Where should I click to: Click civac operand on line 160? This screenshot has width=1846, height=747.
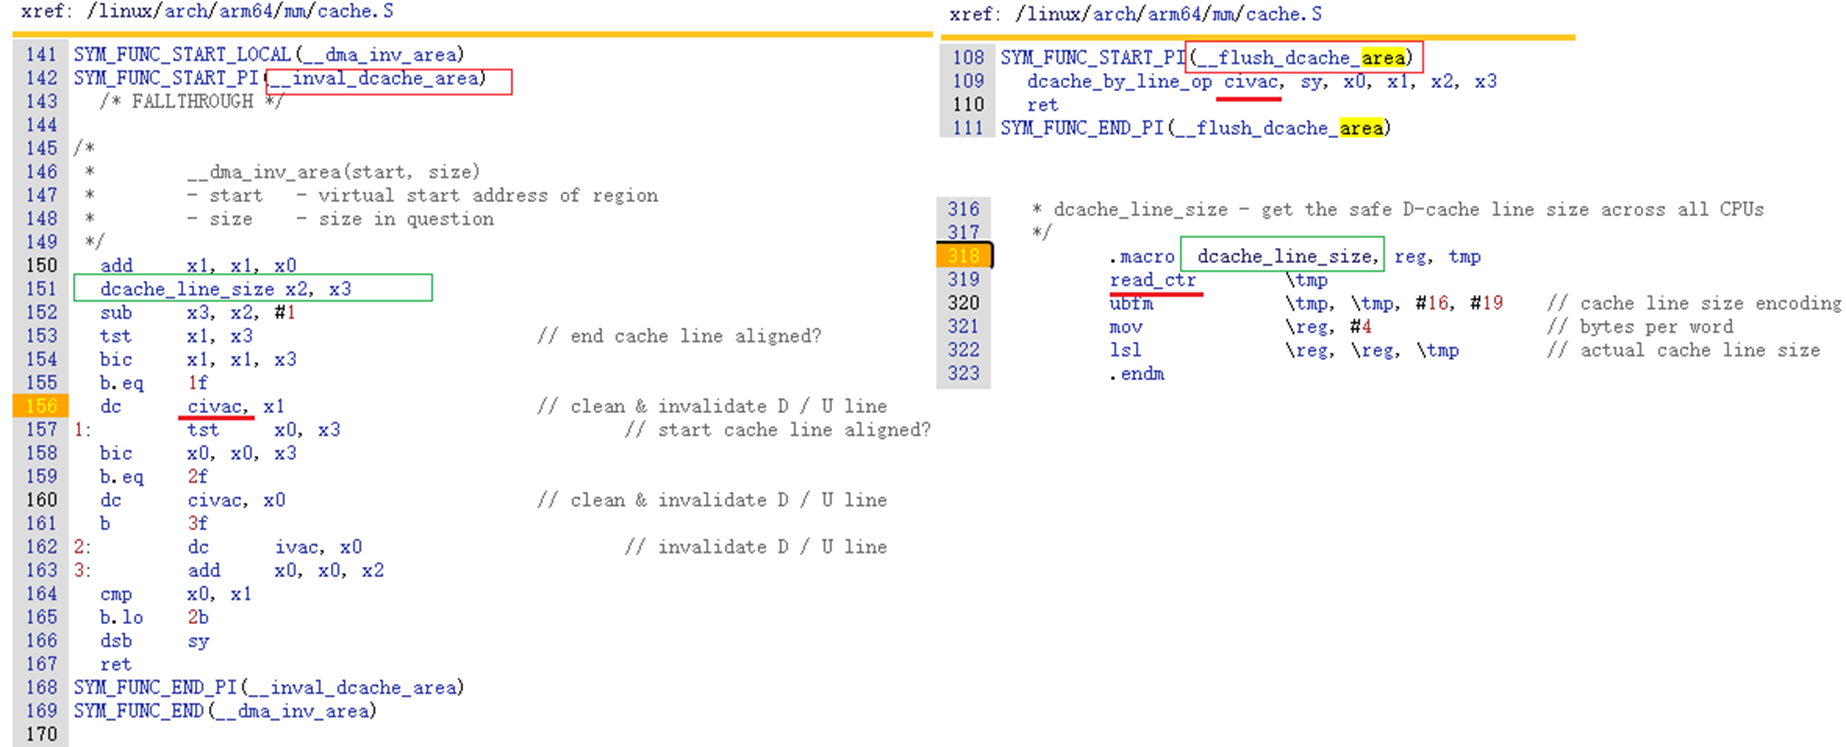215,500
